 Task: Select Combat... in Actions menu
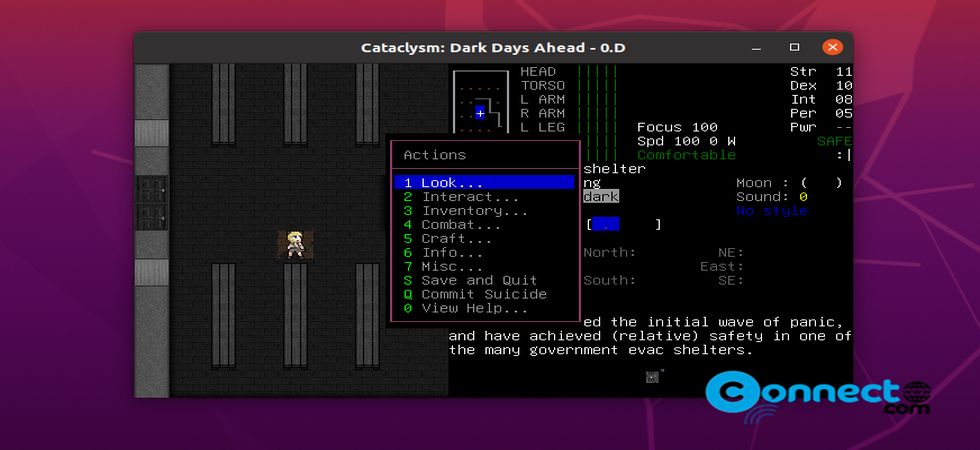(451, 224)
